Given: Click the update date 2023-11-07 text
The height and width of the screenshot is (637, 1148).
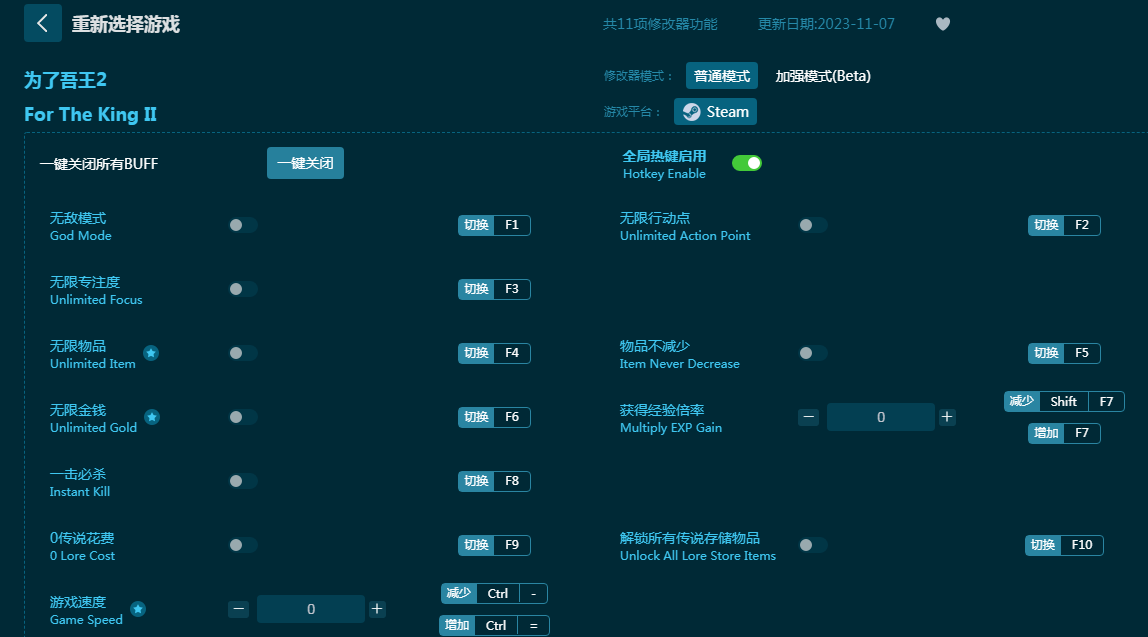Looking at the screenshot, I should pos(826,24).
